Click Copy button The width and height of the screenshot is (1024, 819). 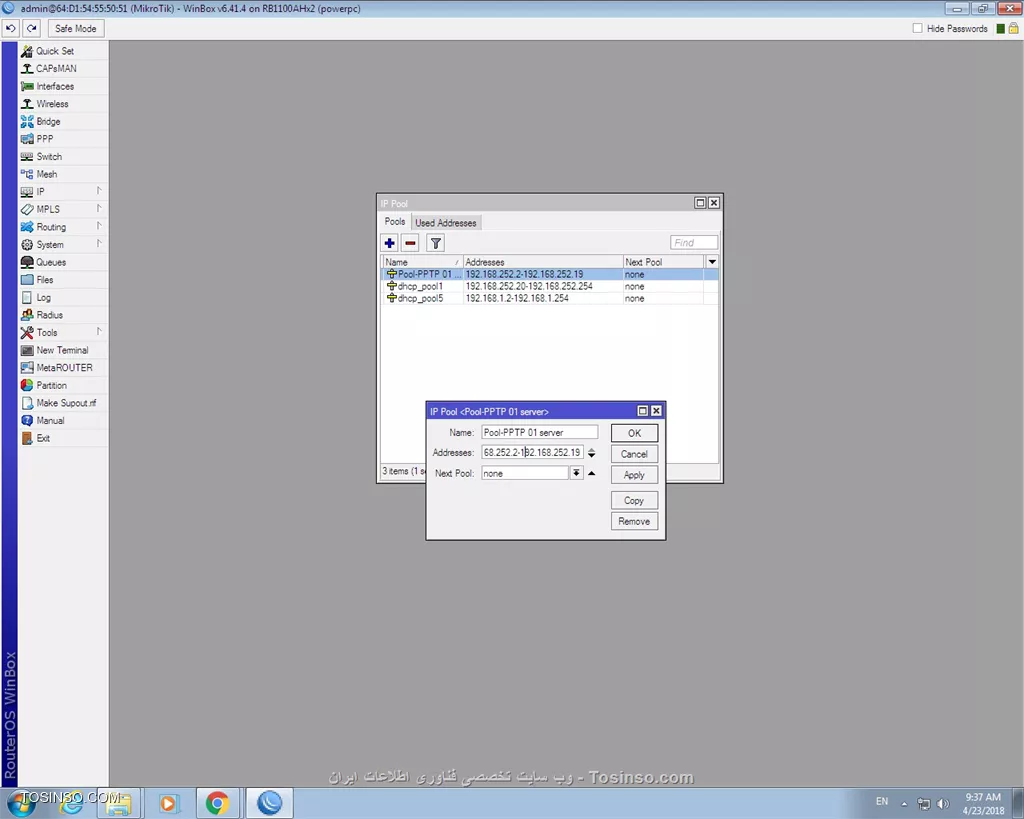click(x=634, y=500)
